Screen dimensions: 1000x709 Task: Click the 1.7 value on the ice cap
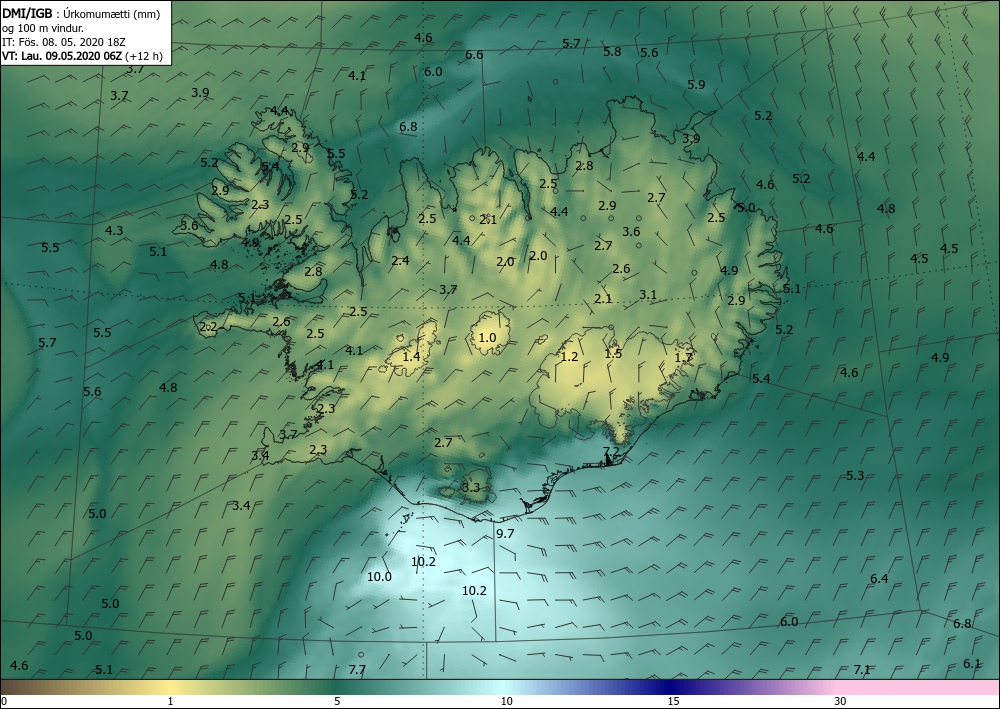pos(684,358)
